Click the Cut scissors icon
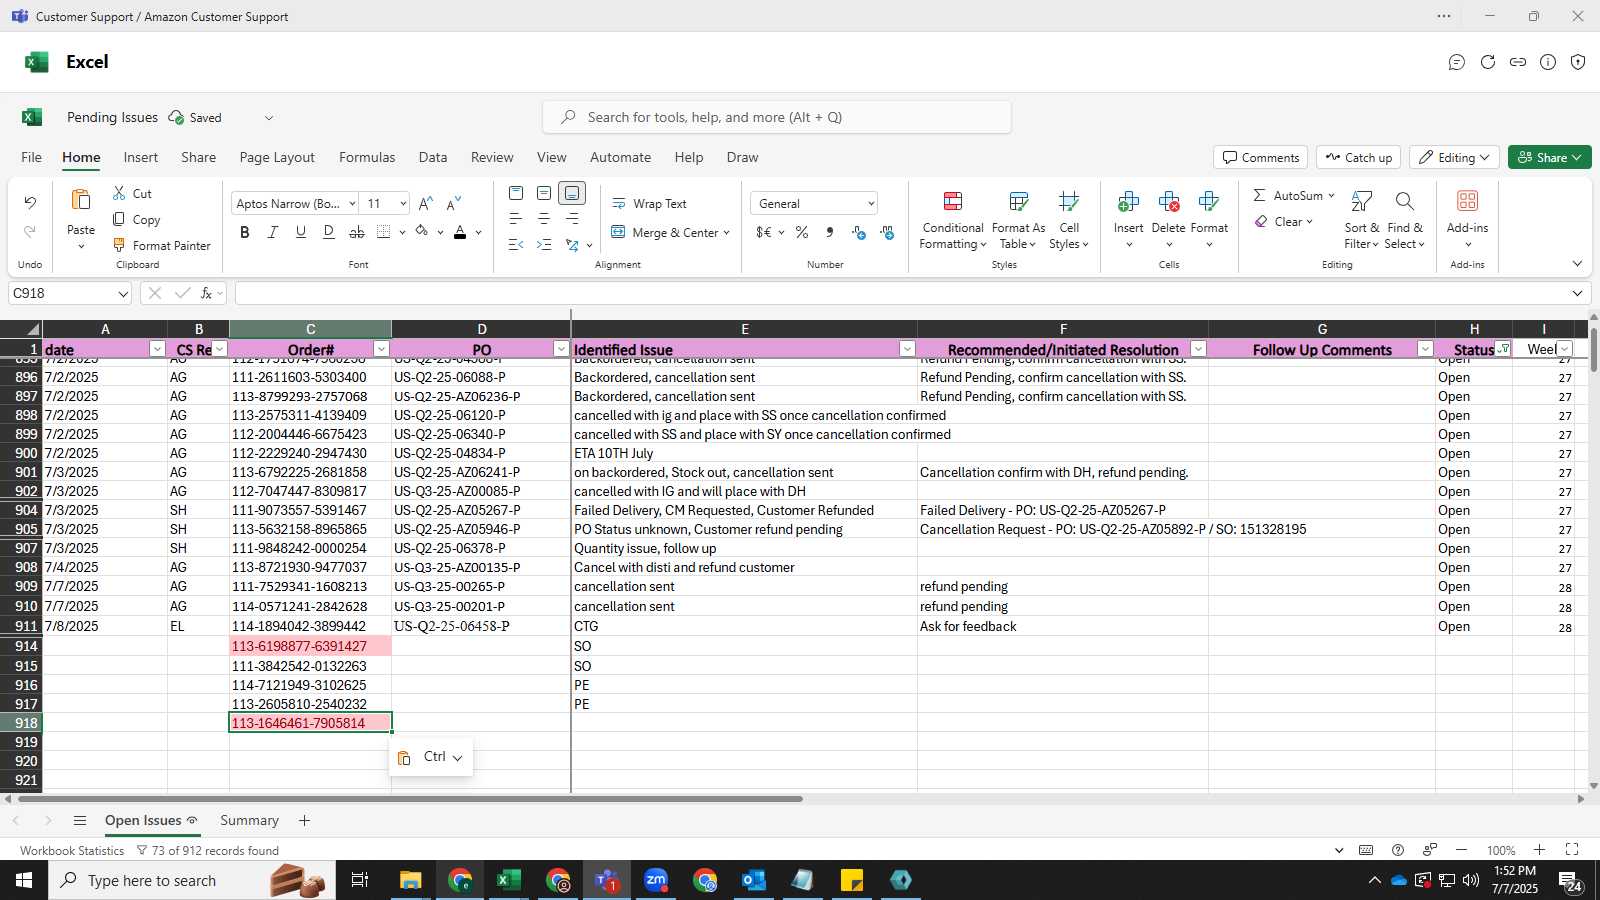The height and width of the screenshot is (900, 1600). coord(119,193)
